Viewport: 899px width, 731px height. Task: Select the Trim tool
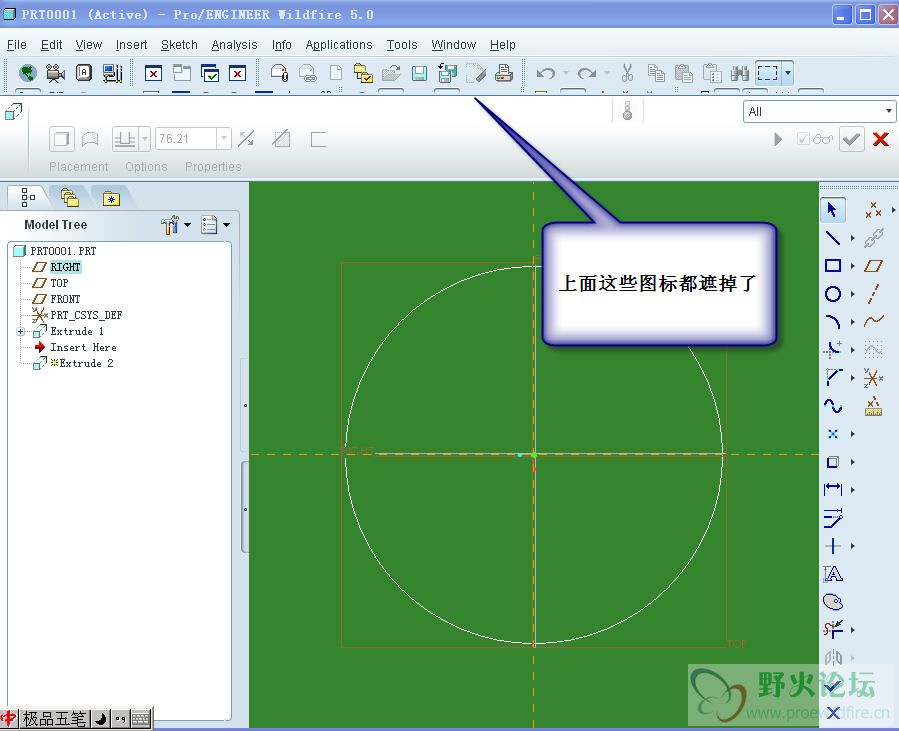(x=832, y=629)
